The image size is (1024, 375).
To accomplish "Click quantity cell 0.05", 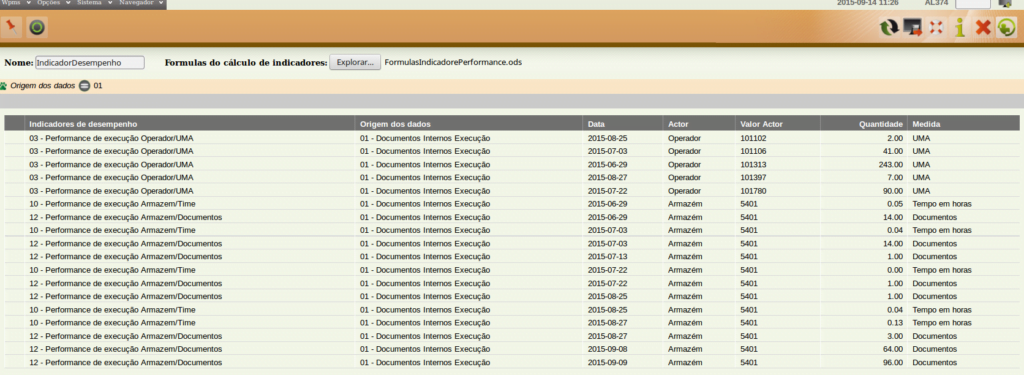I will click(x=895, y=204).
